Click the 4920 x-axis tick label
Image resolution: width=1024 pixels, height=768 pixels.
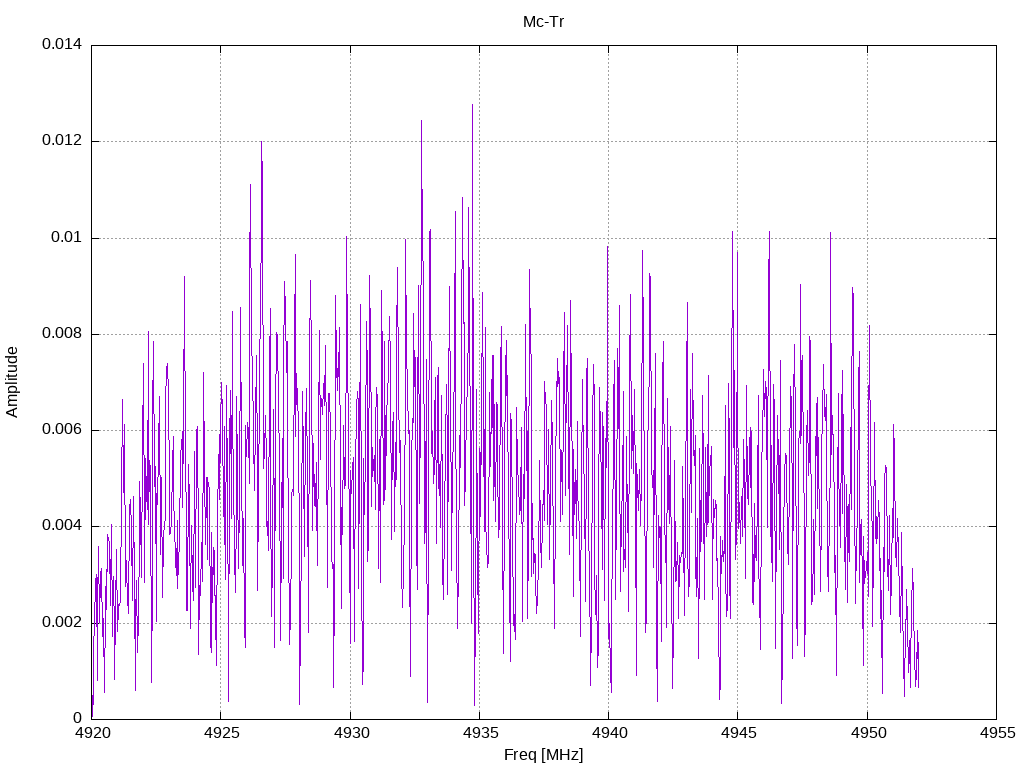[x=91, y=733]
